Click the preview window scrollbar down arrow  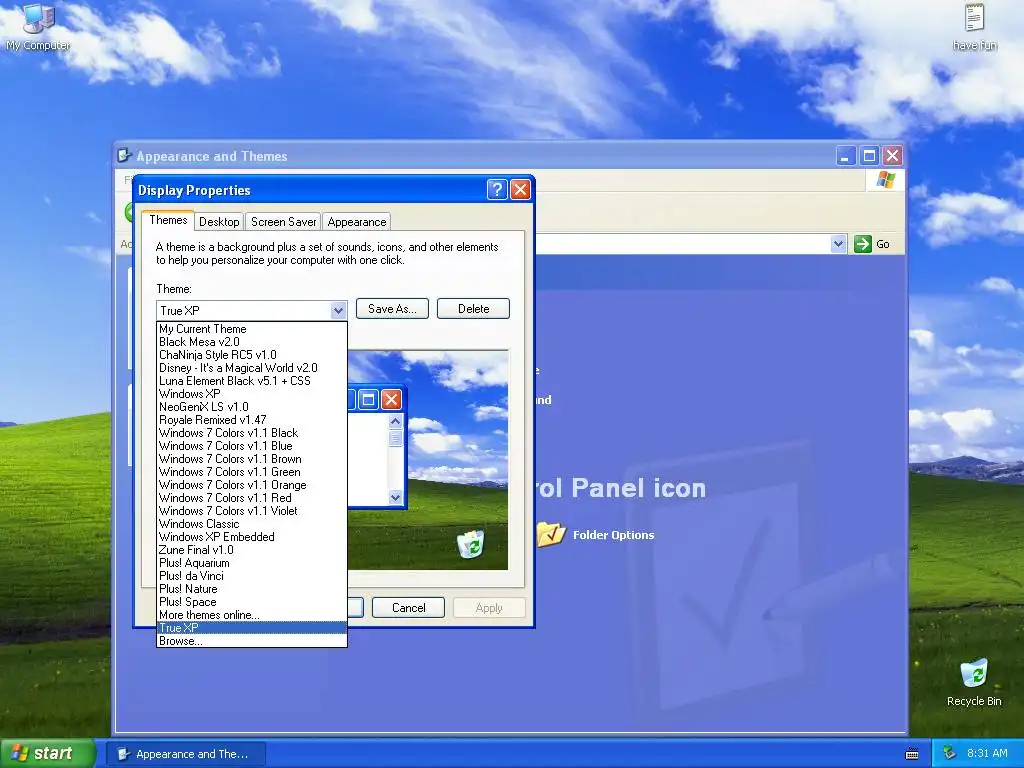point(395,498)
